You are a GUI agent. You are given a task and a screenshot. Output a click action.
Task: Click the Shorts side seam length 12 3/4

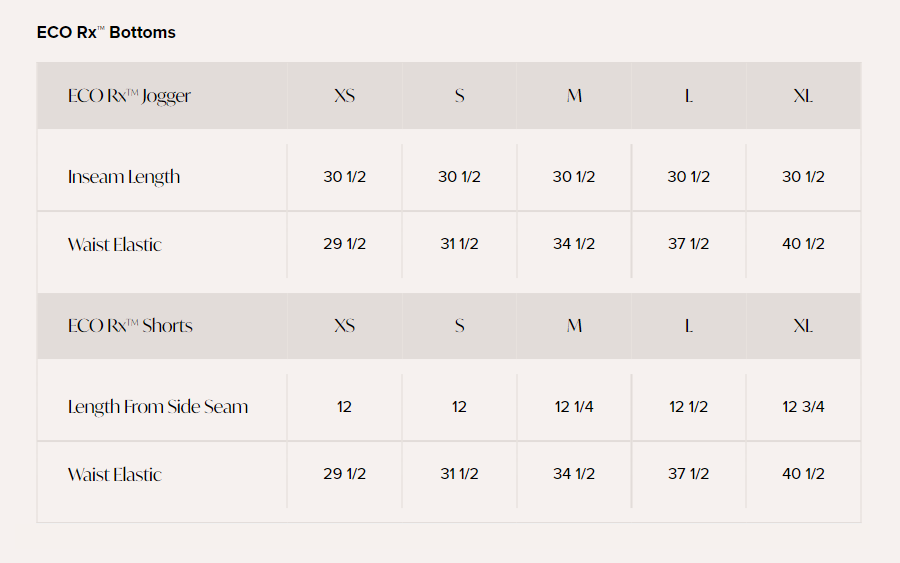point(803,407)
